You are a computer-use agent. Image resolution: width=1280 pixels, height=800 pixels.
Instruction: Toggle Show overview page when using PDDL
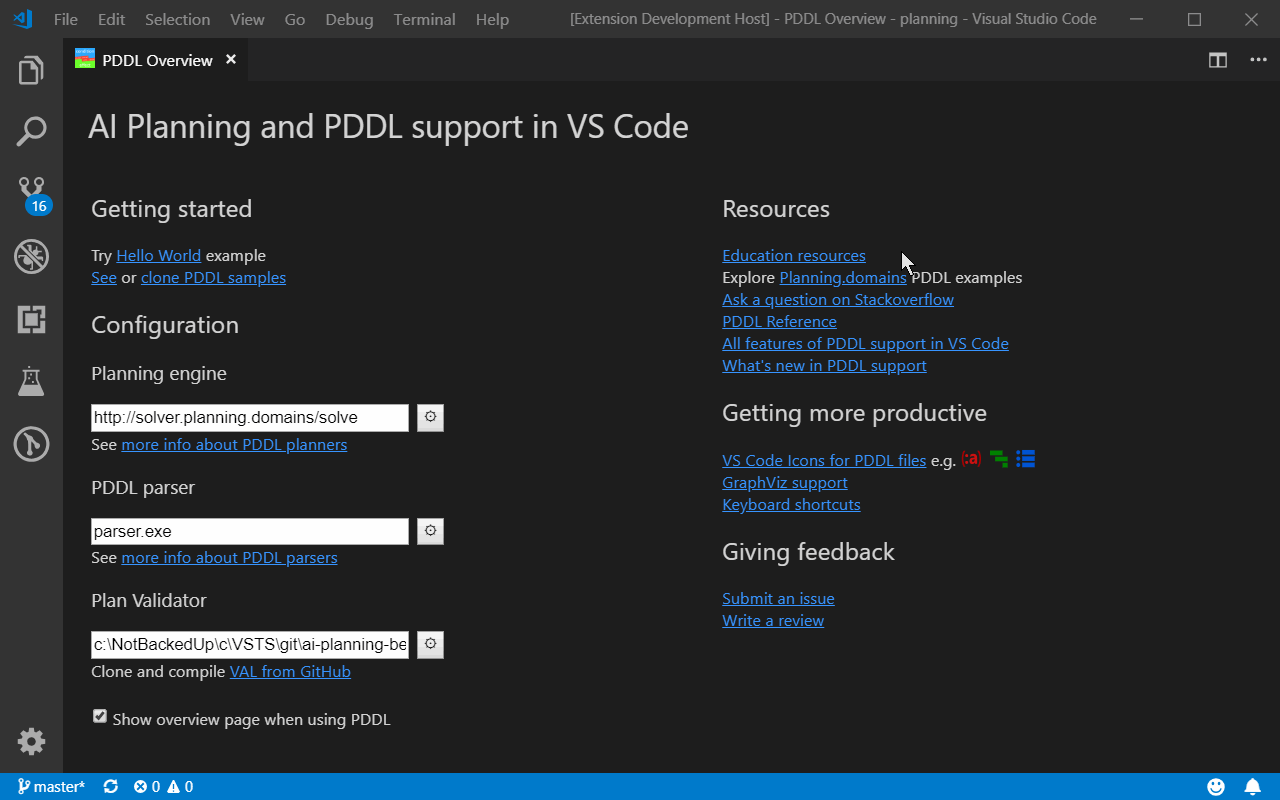click(100, 716)
